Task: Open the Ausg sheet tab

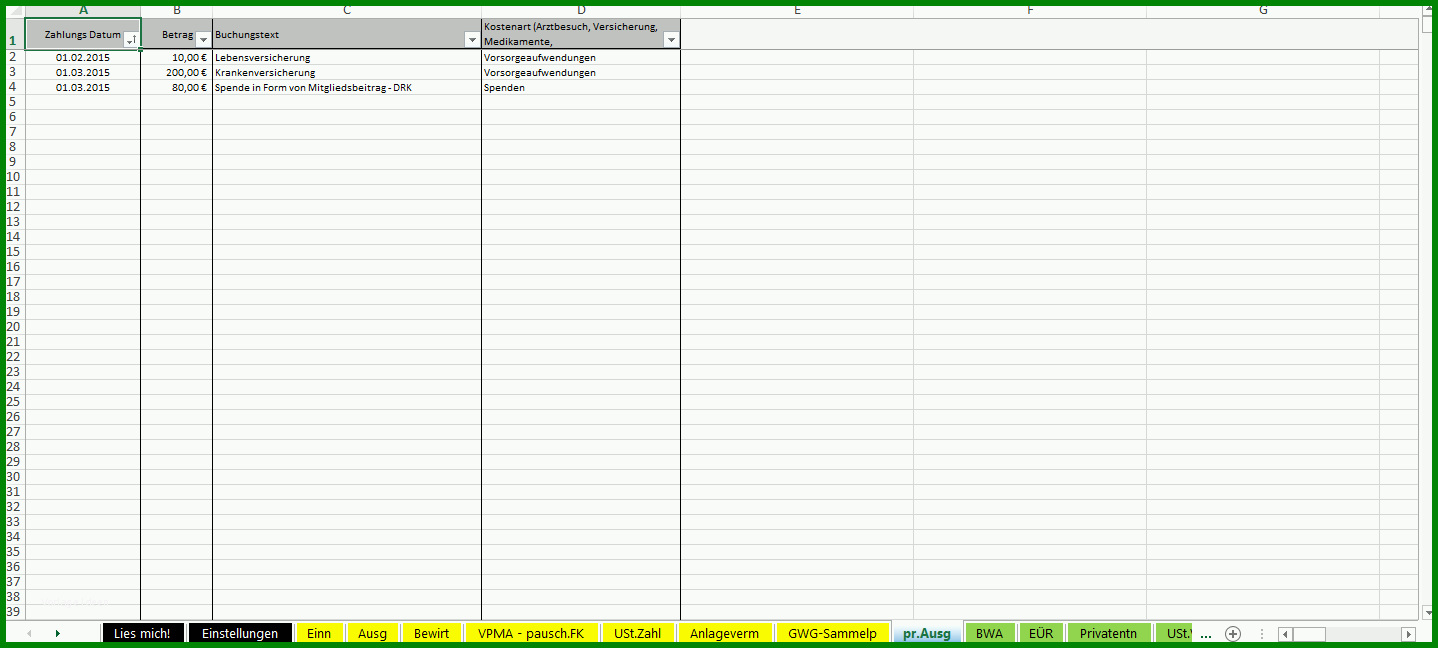Action: (372, 633)
